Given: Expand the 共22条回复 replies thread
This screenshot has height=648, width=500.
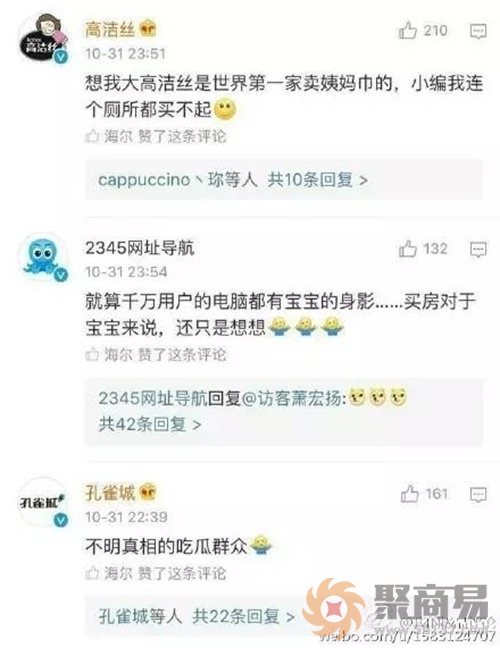Looking at the screenshot, I should pos(244,617).
